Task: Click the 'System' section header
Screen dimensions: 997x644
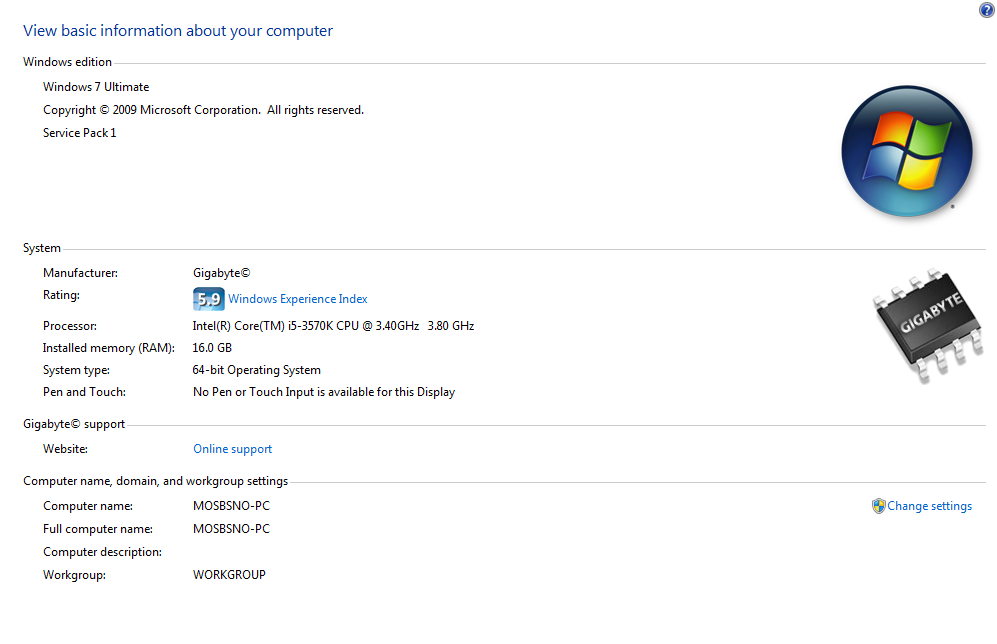Action: click(42, 248)
